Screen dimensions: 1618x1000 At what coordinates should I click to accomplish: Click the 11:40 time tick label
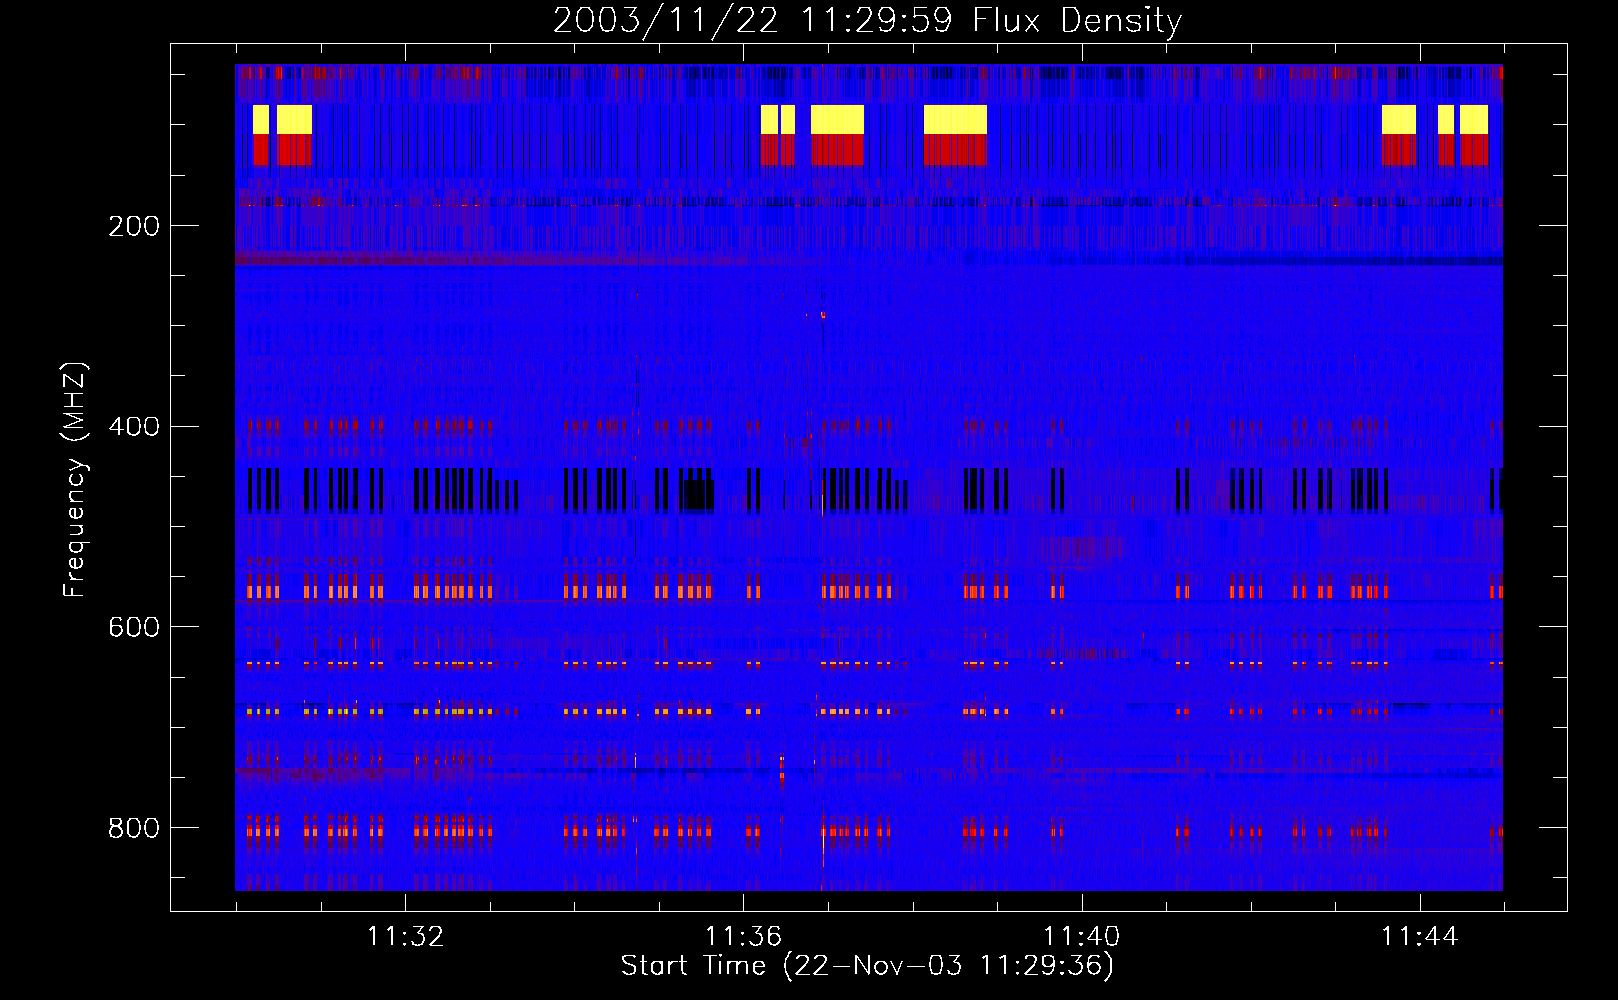[x=1081, y=937]
